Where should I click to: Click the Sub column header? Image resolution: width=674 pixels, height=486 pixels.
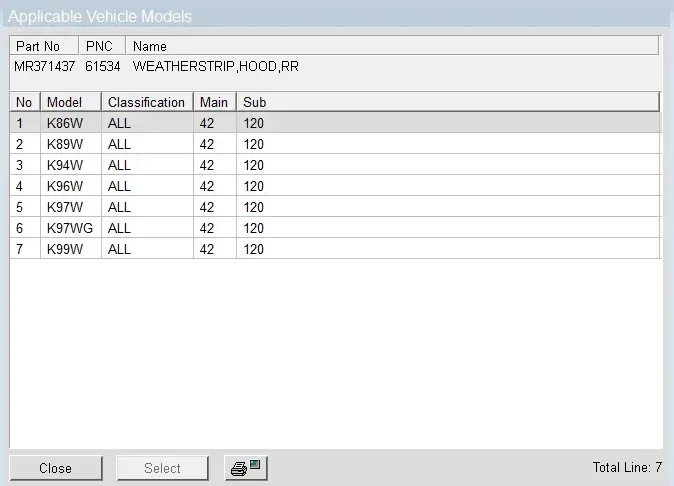coord(448,102)
